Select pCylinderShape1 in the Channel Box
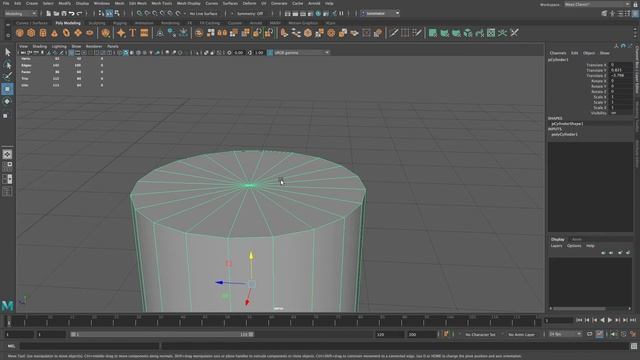The height and width of the screenshot is (360, 640). [x=567, y=123]
